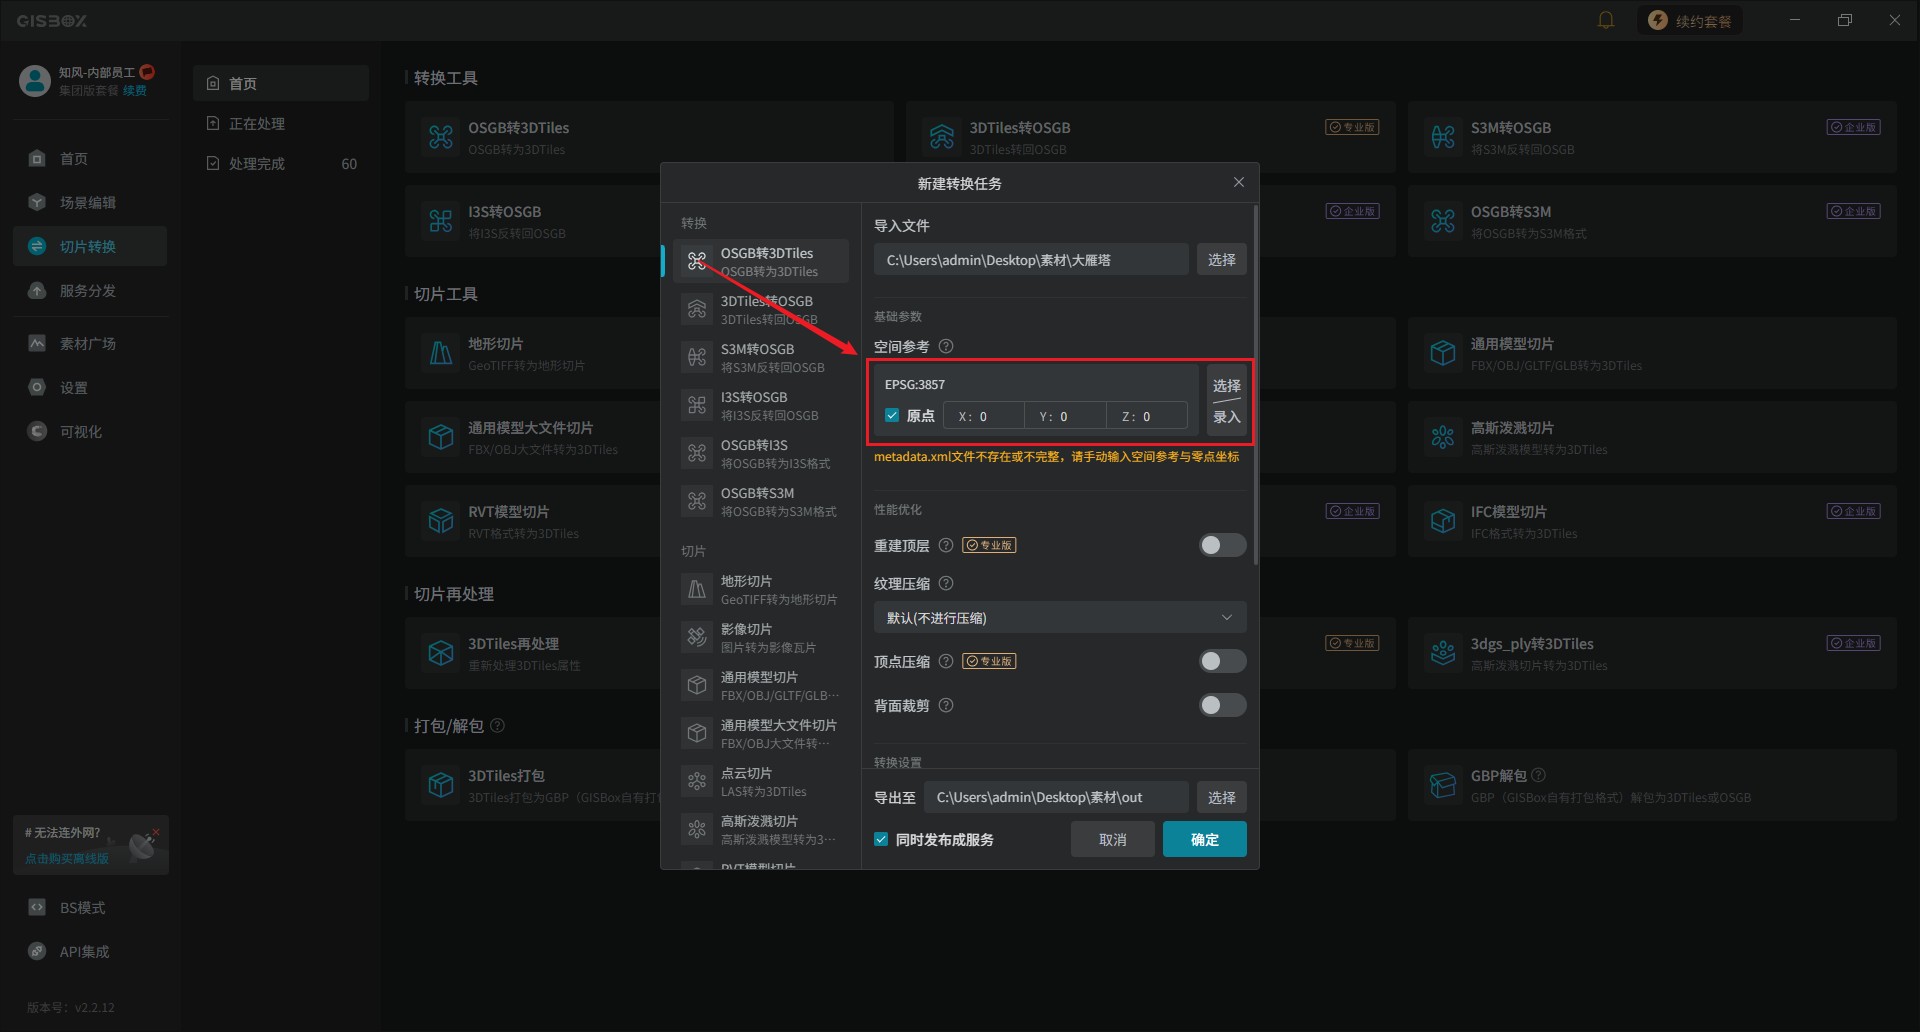Click the origin Z coordinate field

(1147, 417)
